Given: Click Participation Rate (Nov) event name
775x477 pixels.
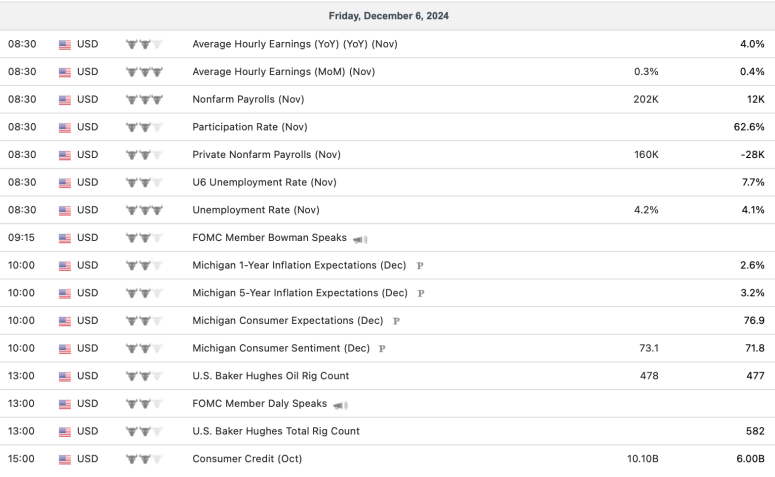Looking at the screenshot, I should coord(249,127).
